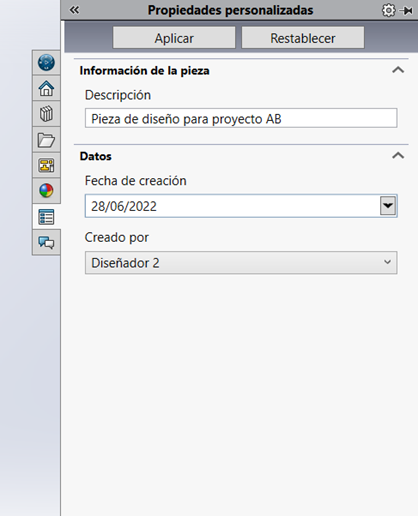Image resolution: width=418 pixels, height=516 pixels.
Task: Open the View Palette tab
Action: pyautogui.click(x=46, y=165)
